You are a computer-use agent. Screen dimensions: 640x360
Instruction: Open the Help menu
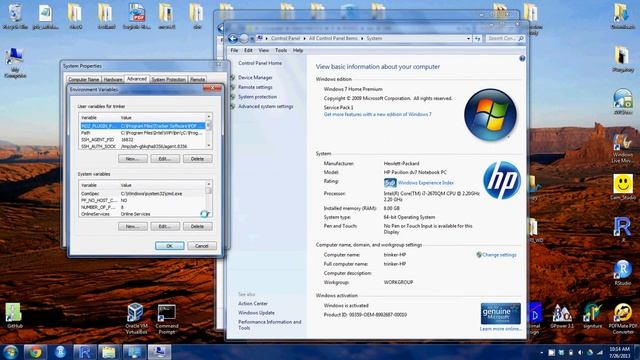(298, 50)
